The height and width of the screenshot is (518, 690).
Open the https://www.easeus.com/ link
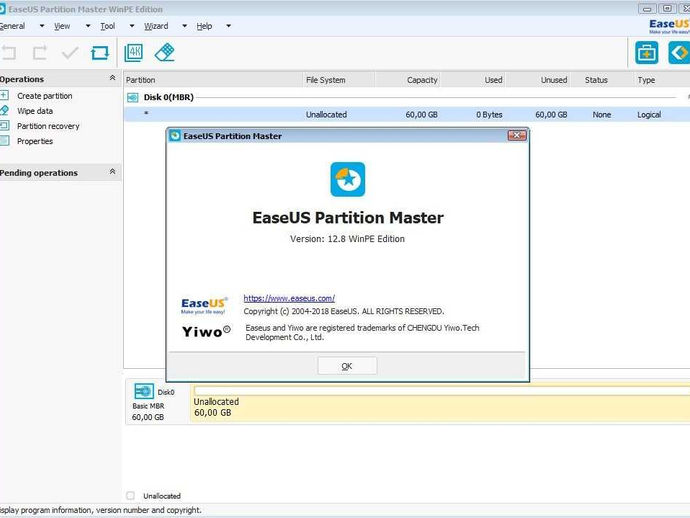(x=289, y=298)
